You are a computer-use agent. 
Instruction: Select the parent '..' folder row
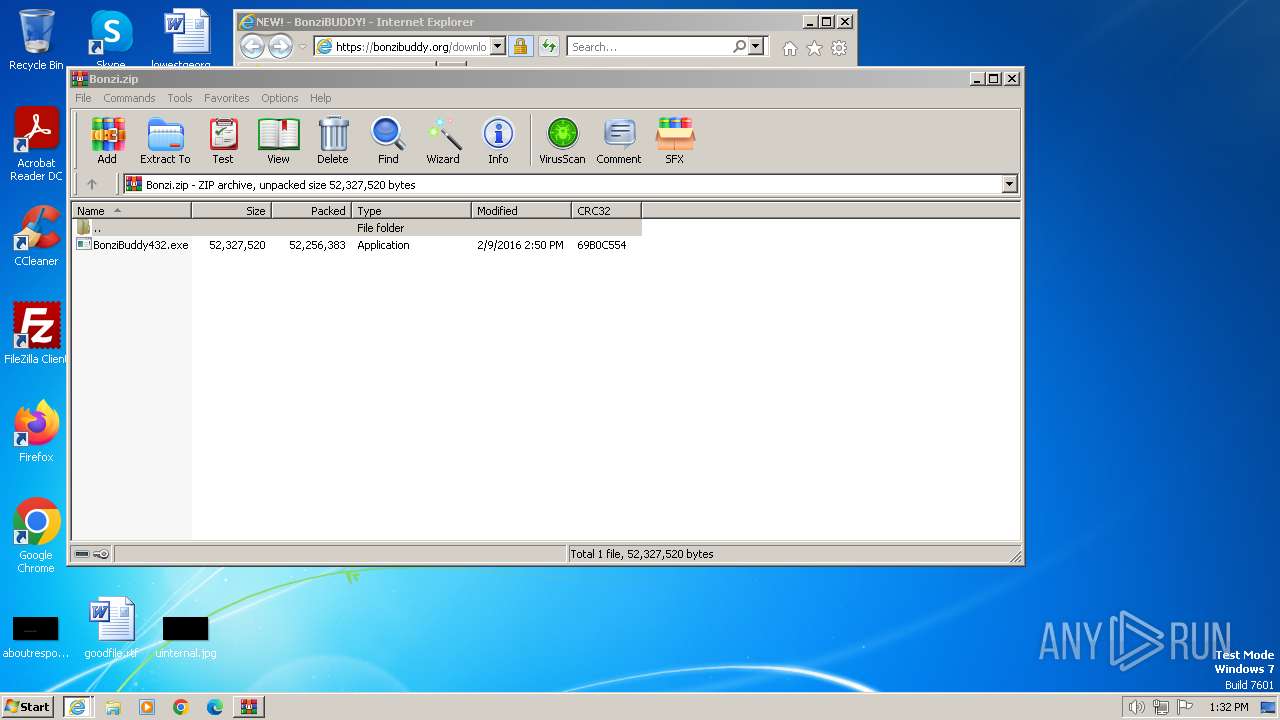click(x=356, y=228)
